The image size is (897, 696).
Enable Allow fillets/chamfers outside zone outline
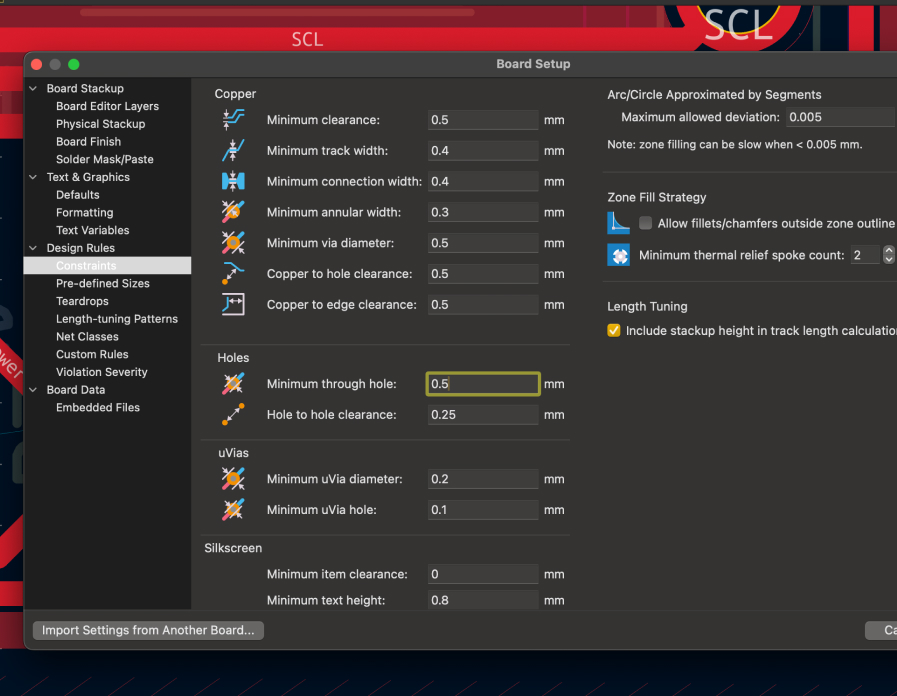[x=646, y=224]
